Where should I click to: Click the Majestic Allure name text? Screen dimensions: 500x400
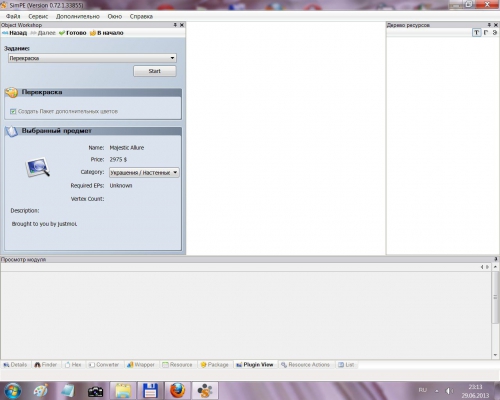[x=127, y=148]
